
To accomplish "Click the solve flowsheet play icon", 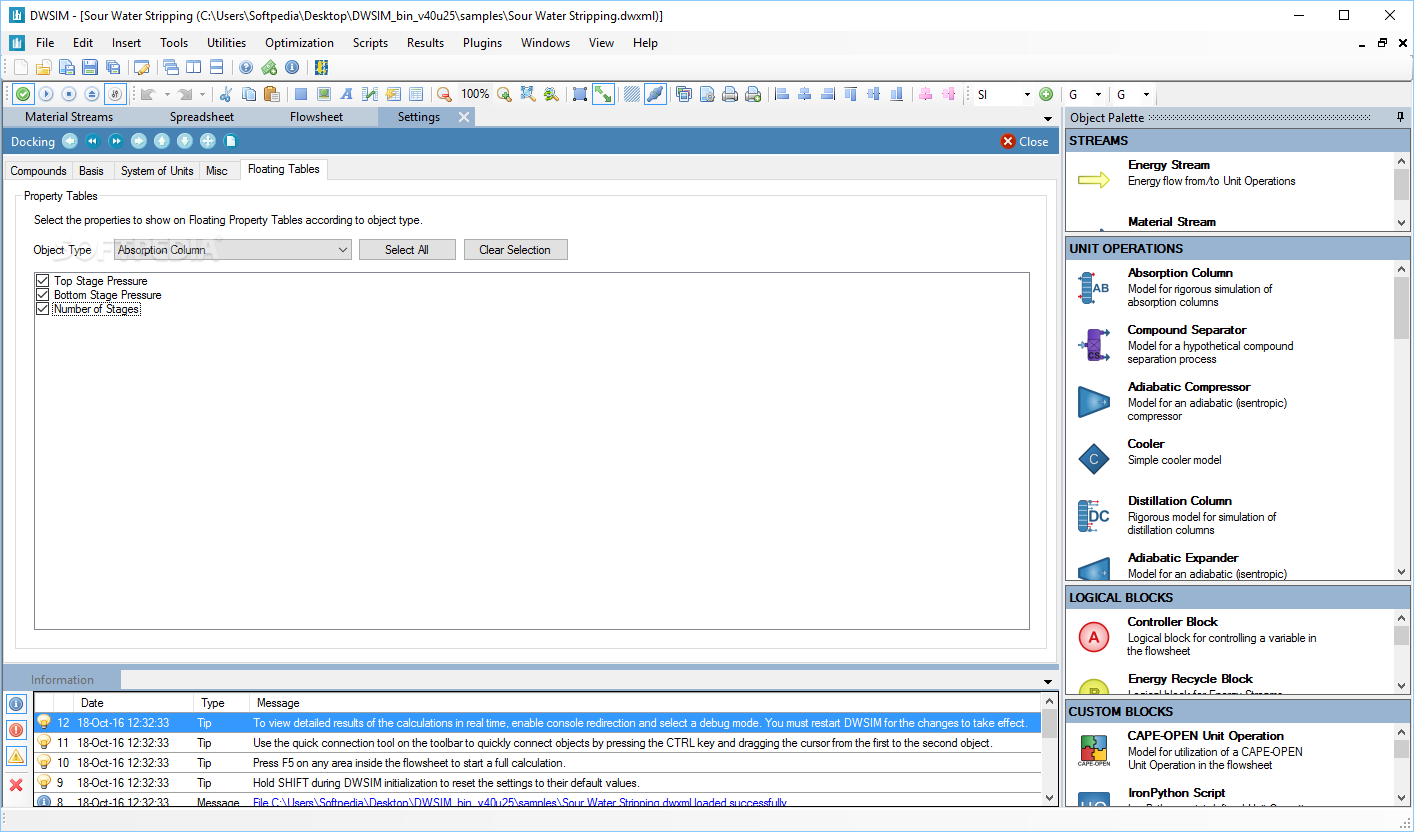I will [x=45, y=94].
